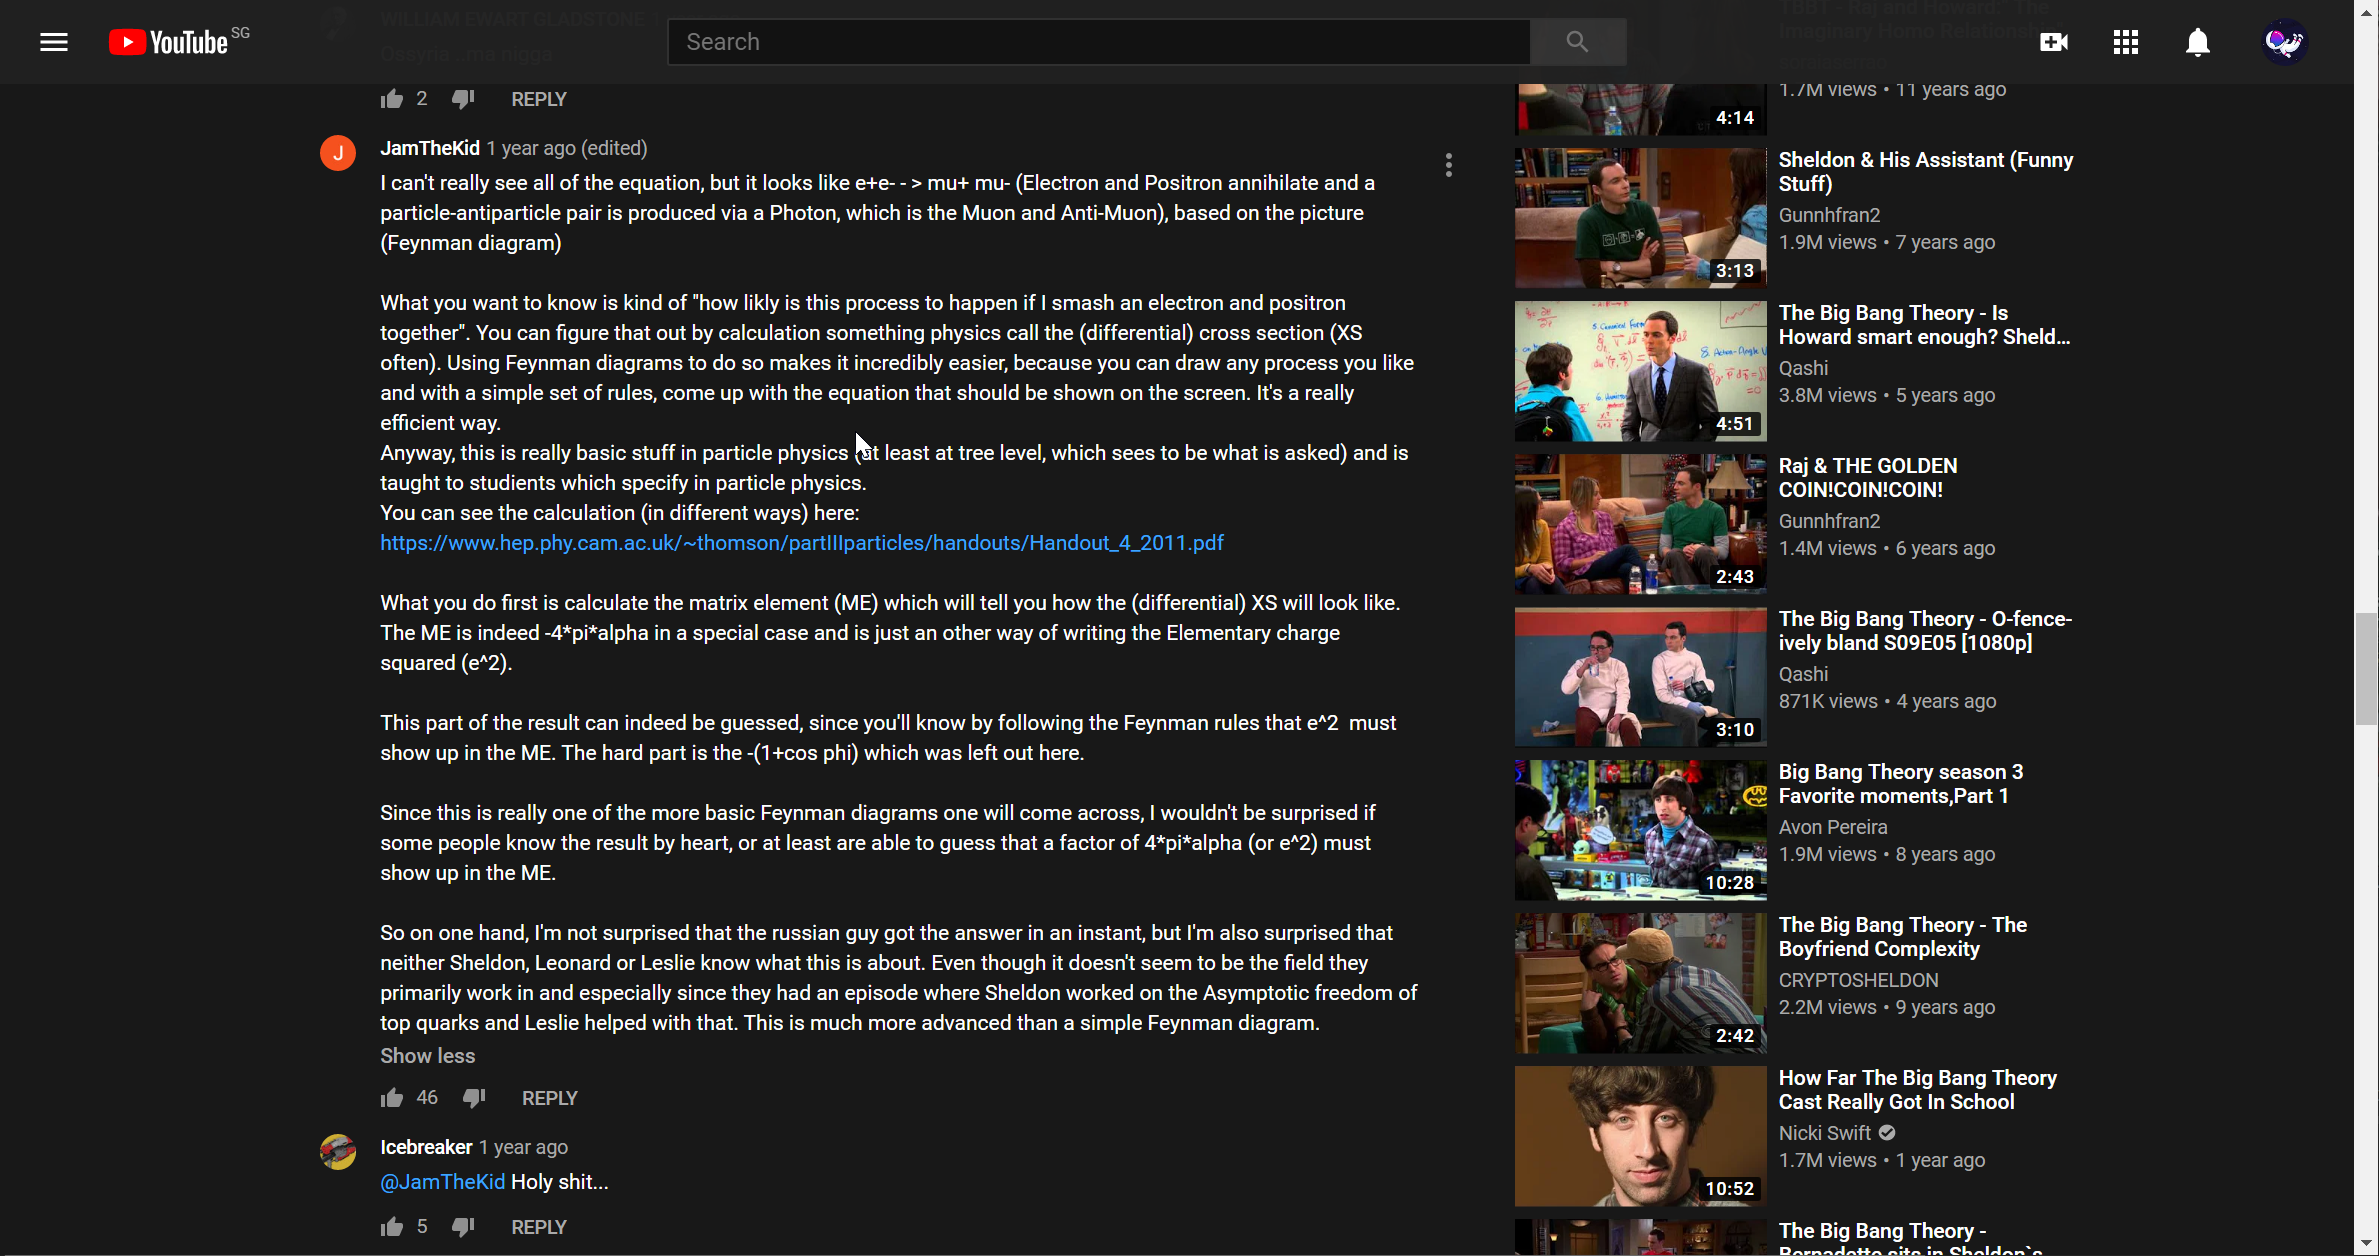Like JamTheKid's comment with 46 likes
2379x1256 pixels.
[392, 1098]
